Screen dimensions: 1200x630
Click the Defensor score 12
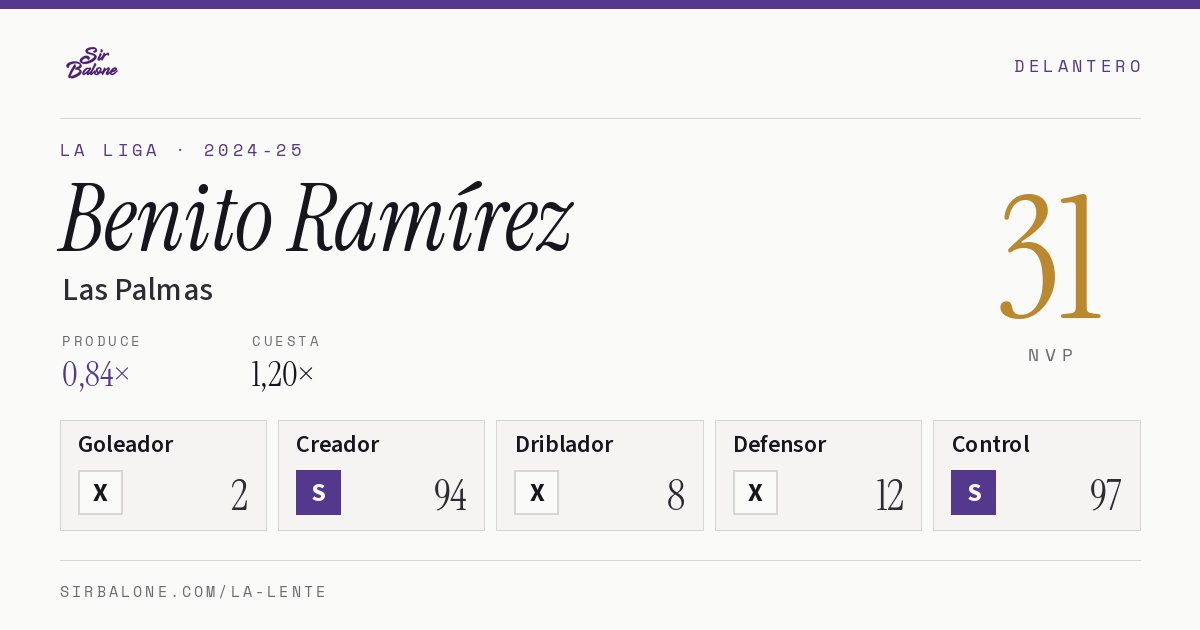click(889, 494)
